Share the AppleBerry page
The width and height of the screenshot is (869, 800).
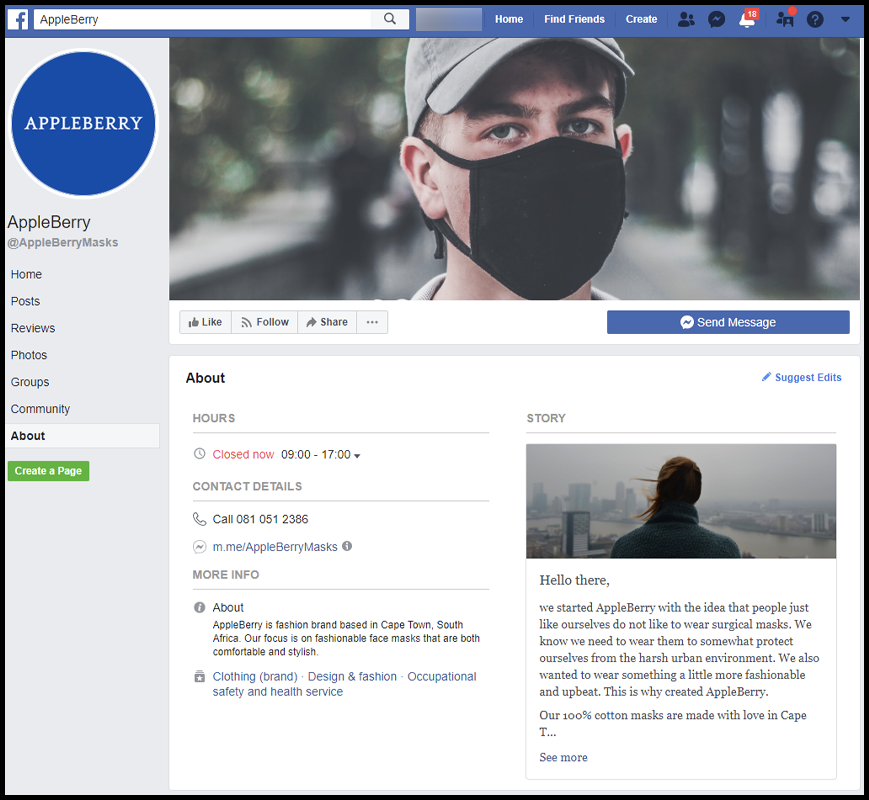click(327, 322)
